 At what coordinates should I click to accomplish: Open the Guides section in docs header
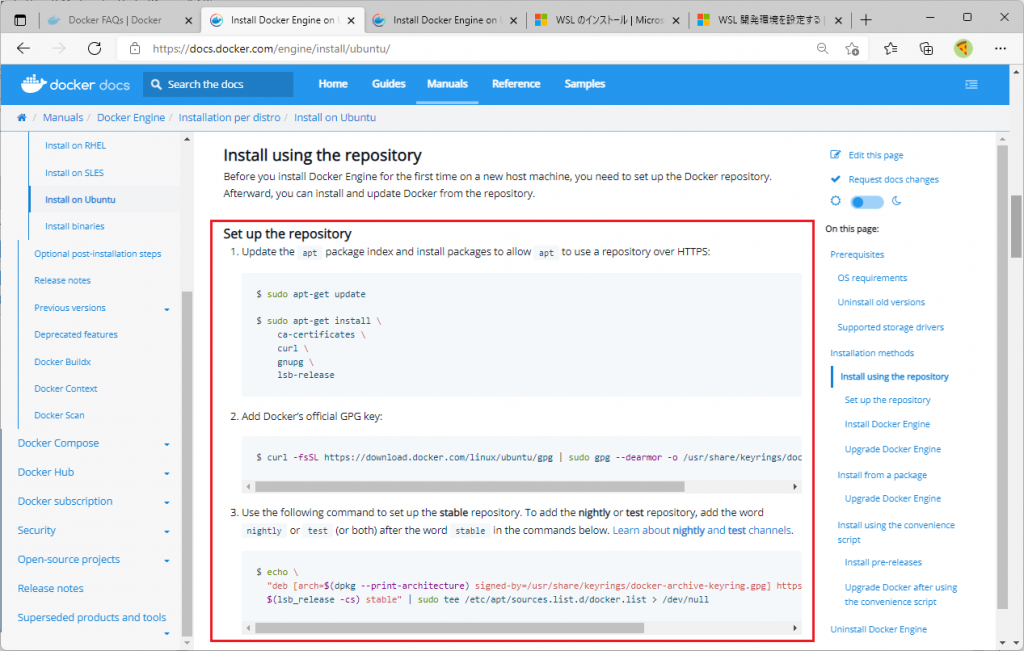pos(389,84)
